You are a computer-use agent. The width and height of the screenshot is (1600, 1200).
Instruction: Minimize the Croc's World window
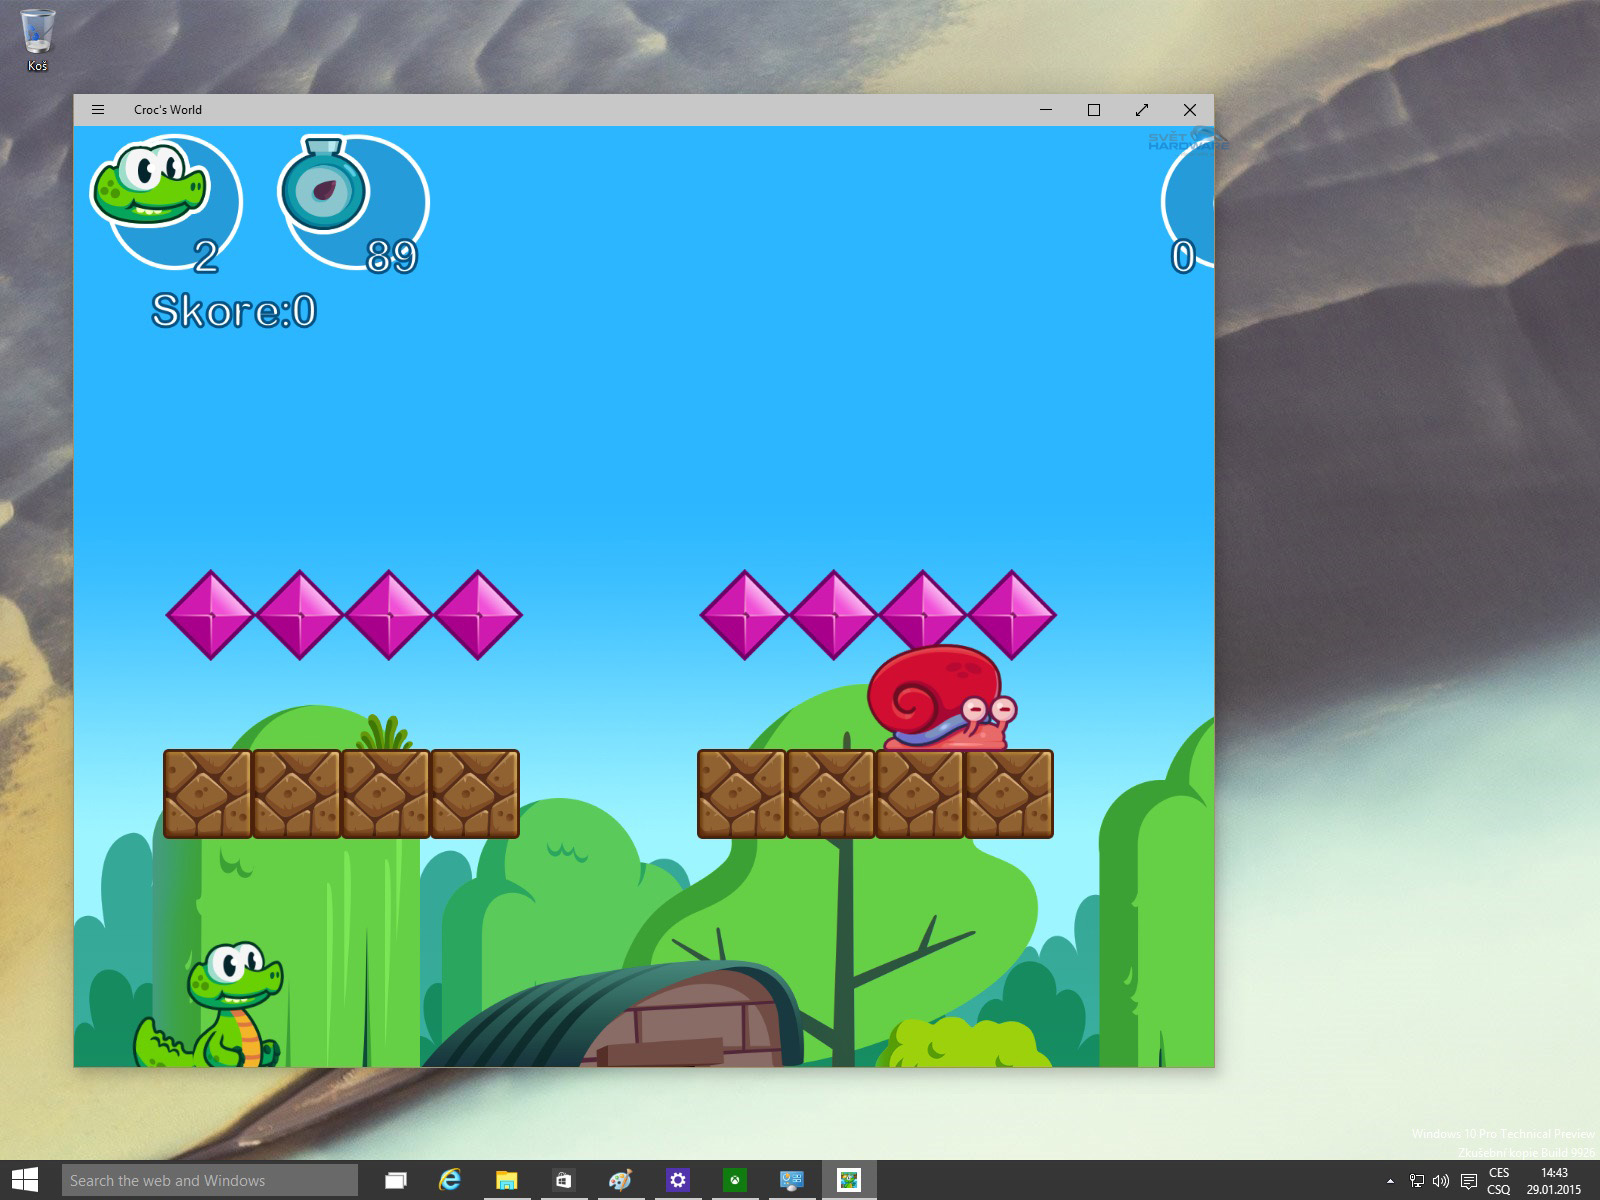point(1046,110)
